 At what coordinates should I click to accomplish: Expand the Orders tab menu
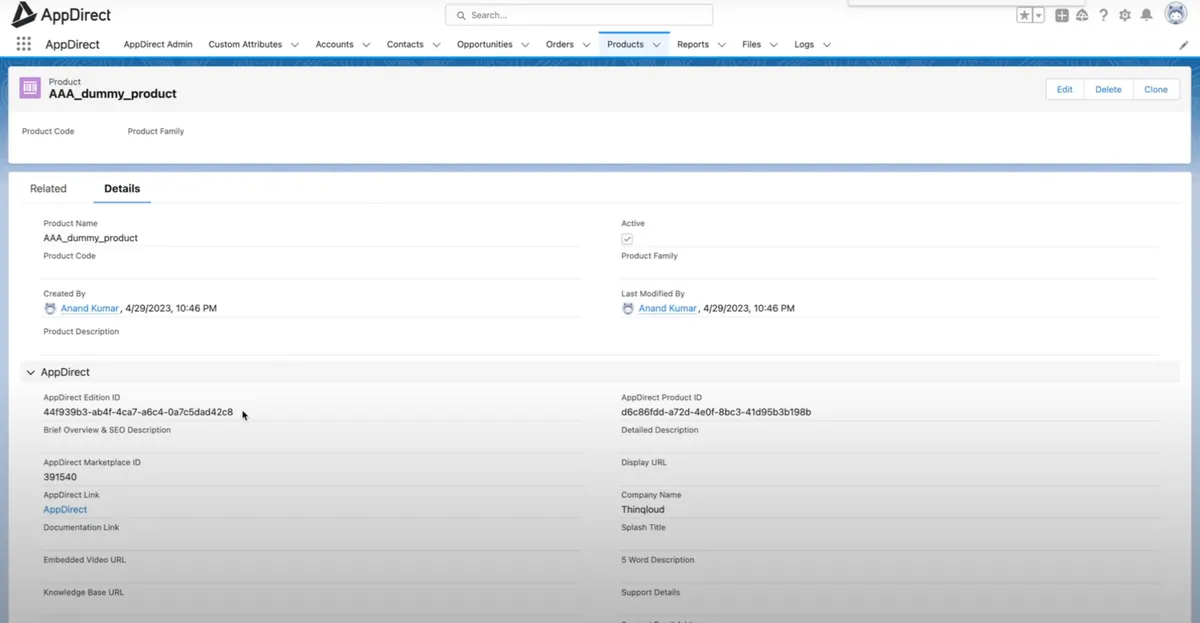click(x=586, y=45)
